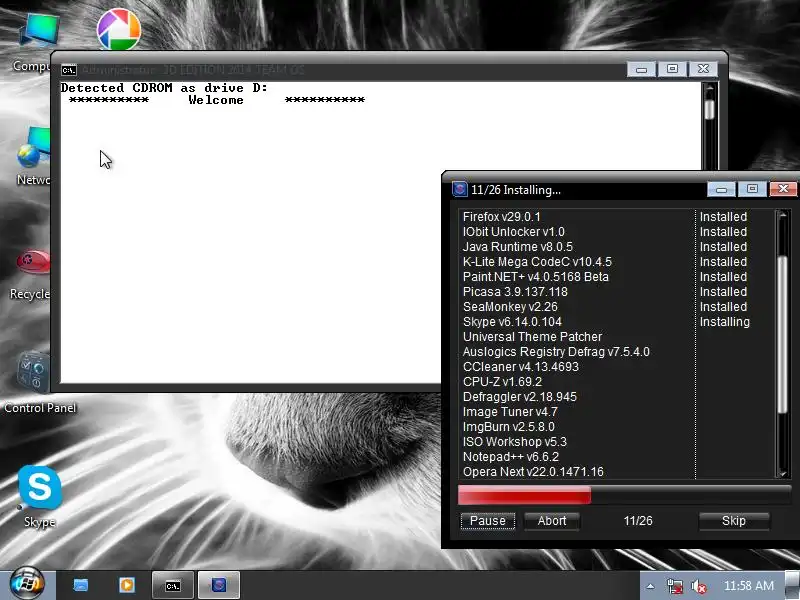
Task: Switch to the command prompt taskbar button
Action: (173, 585)
